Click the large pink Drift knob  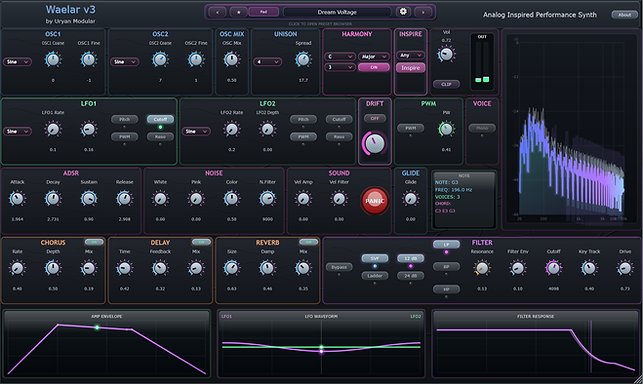coord(374,144)
